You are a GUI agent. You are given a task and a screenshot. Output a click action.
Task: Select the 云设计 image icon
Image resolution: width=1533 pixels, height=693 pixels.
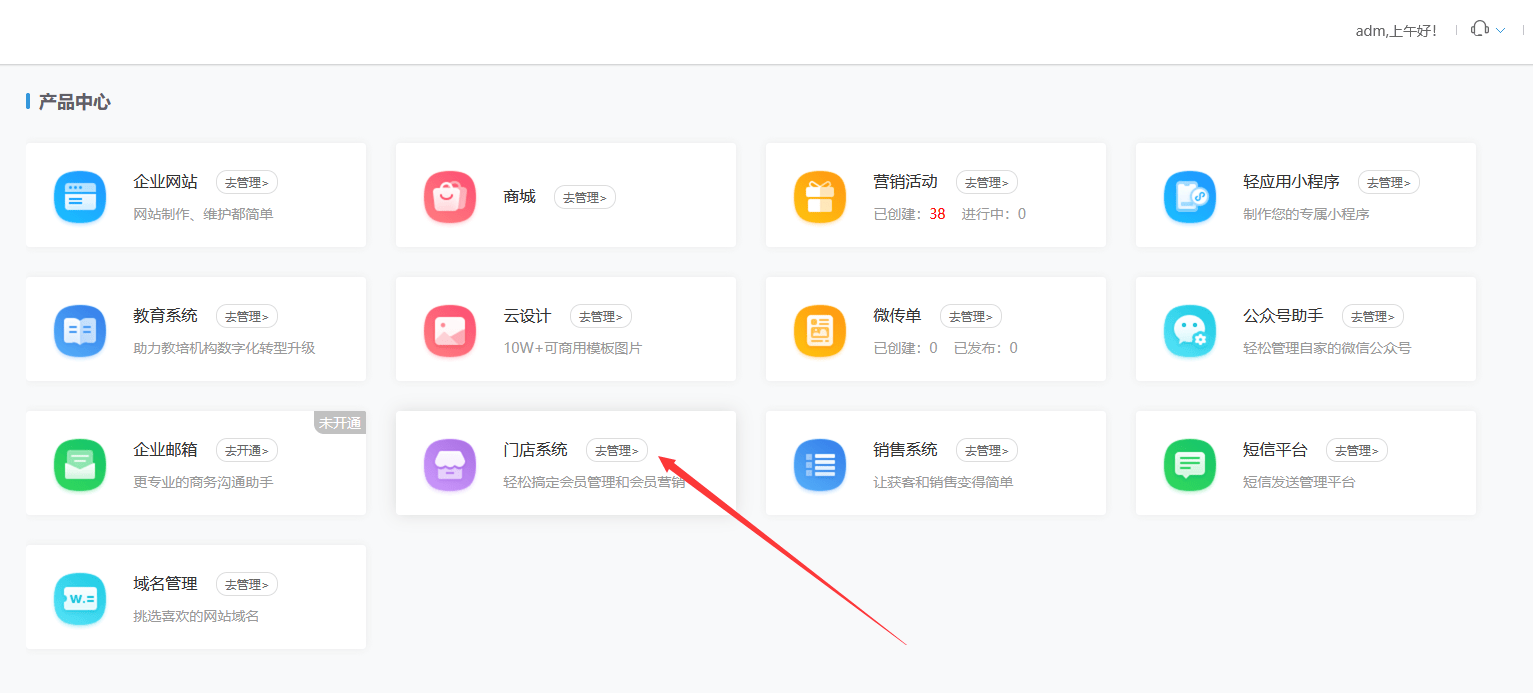tap(449, 331)
